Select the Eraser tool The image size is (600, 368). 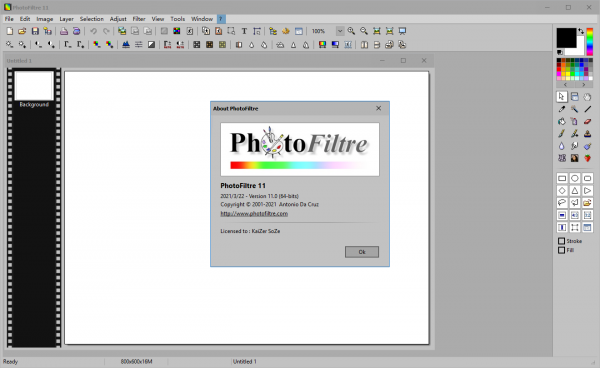[x=587, y=122]
